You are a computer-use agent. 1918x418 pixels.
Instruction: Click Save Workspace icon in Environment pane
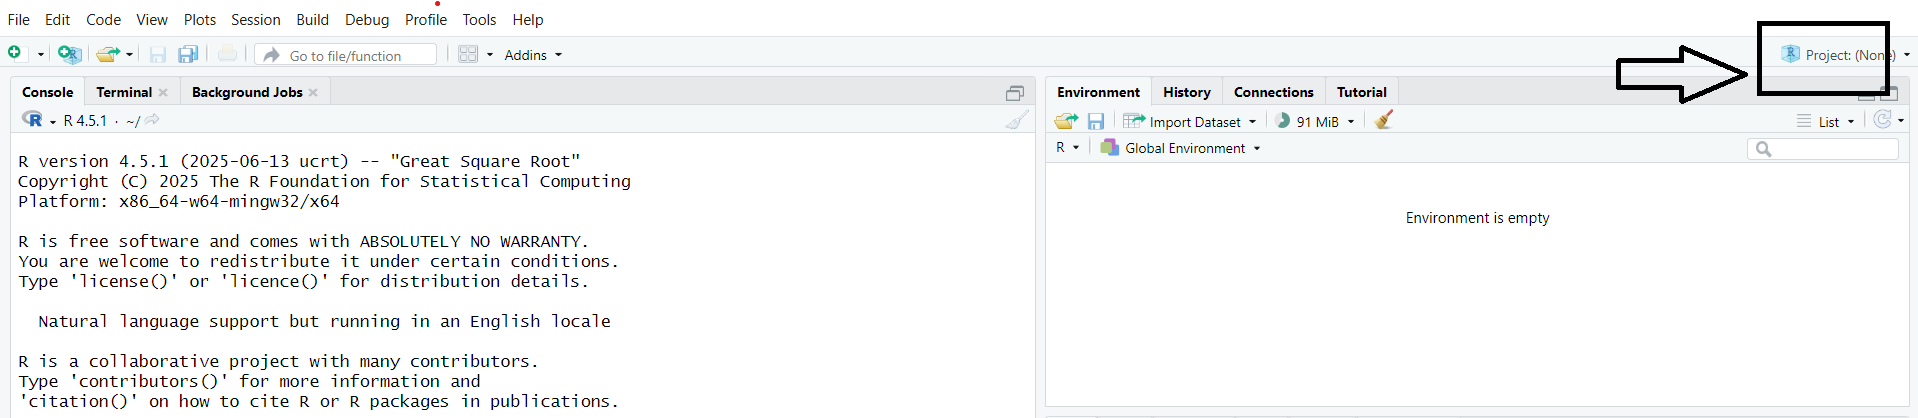[1096, 121]
